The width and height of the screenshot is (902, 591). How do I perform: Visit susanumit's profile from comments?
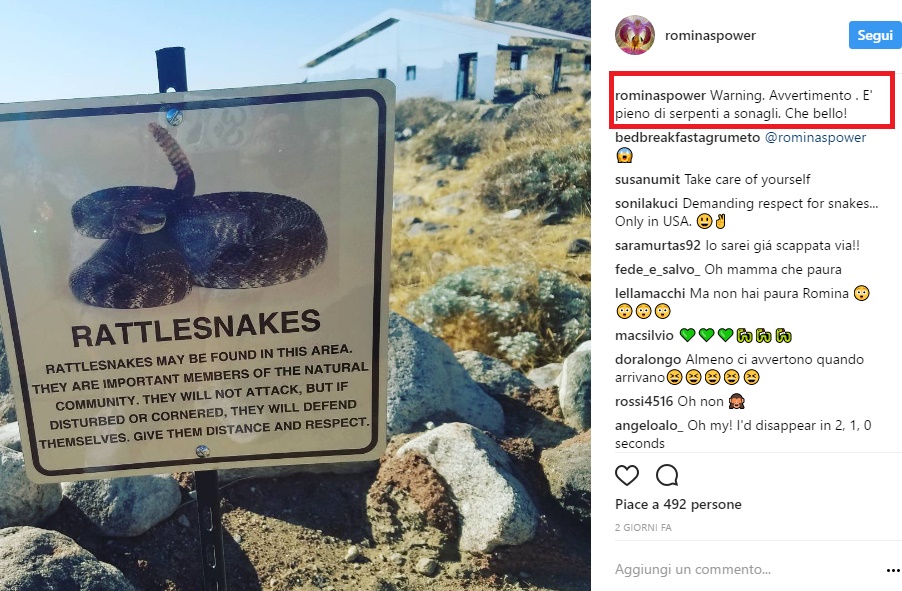(648, 180)
